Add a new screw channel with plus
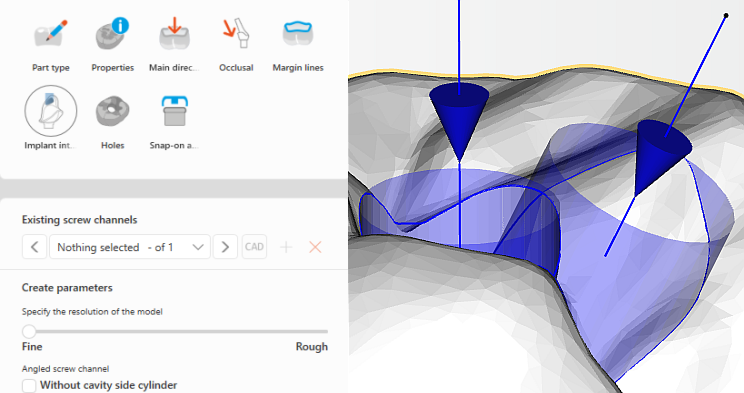Screen dimensions: 744x393 tap(286, 247)
